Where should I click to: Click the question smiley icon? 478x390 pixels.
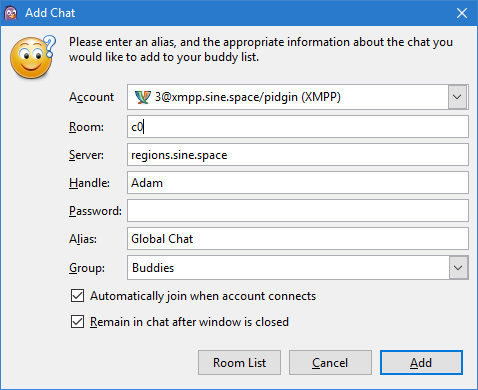tap(33, 57)
